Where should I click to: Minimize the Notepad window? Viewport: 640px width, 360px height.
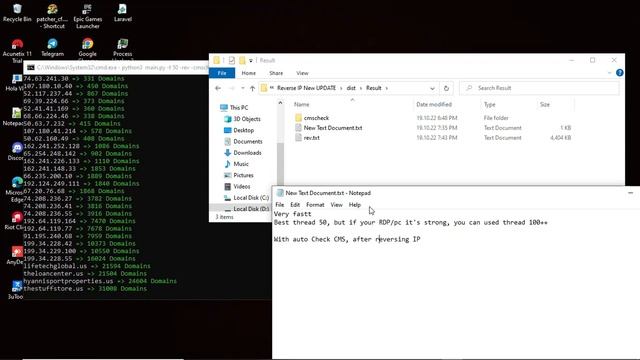(x=631, y=193)
